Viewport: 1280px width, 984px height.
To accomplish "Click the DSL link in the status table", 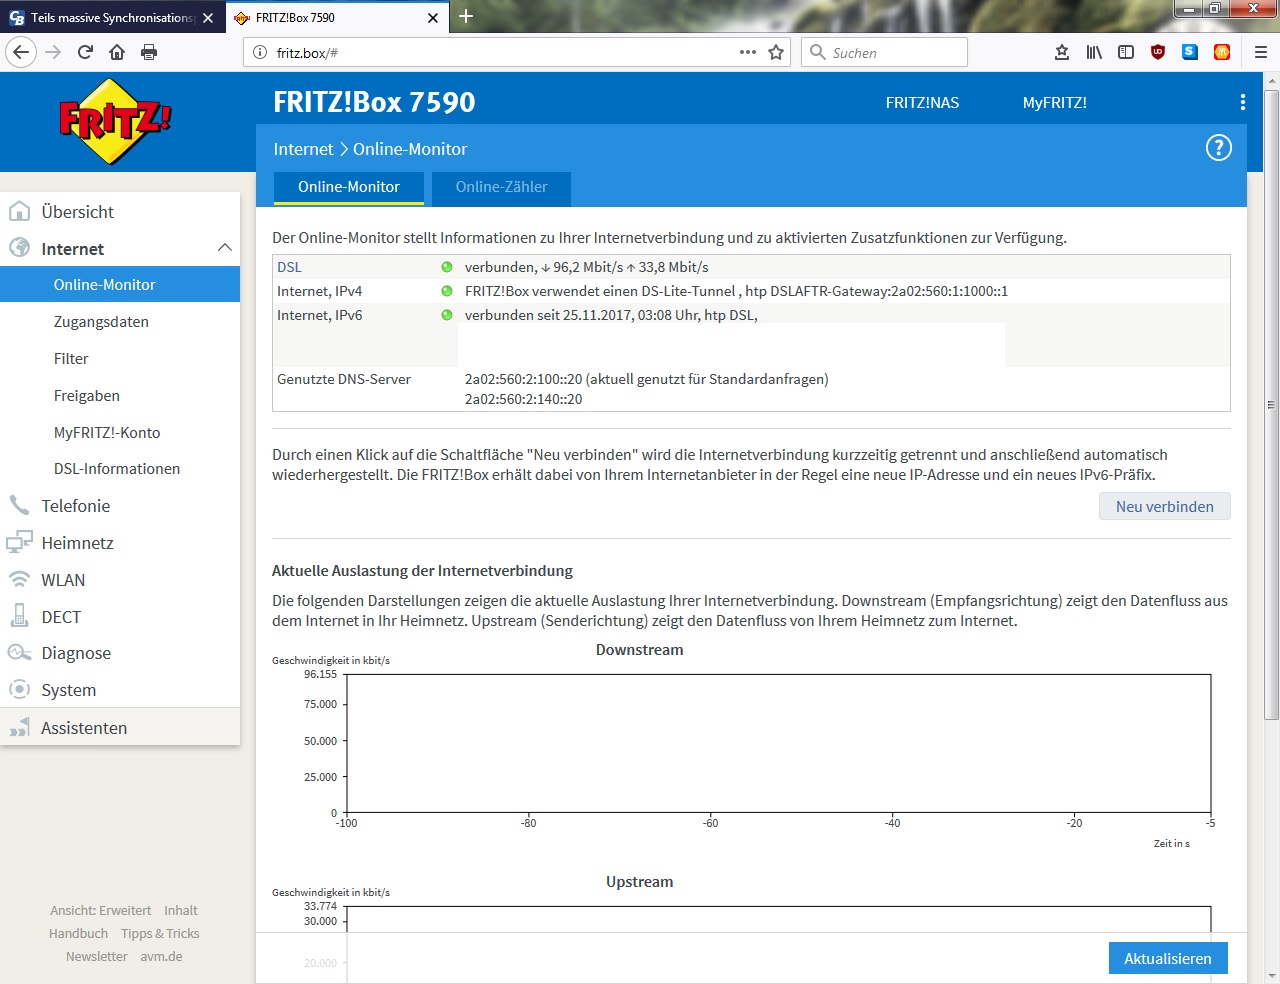I will click(x=289, y=267).
